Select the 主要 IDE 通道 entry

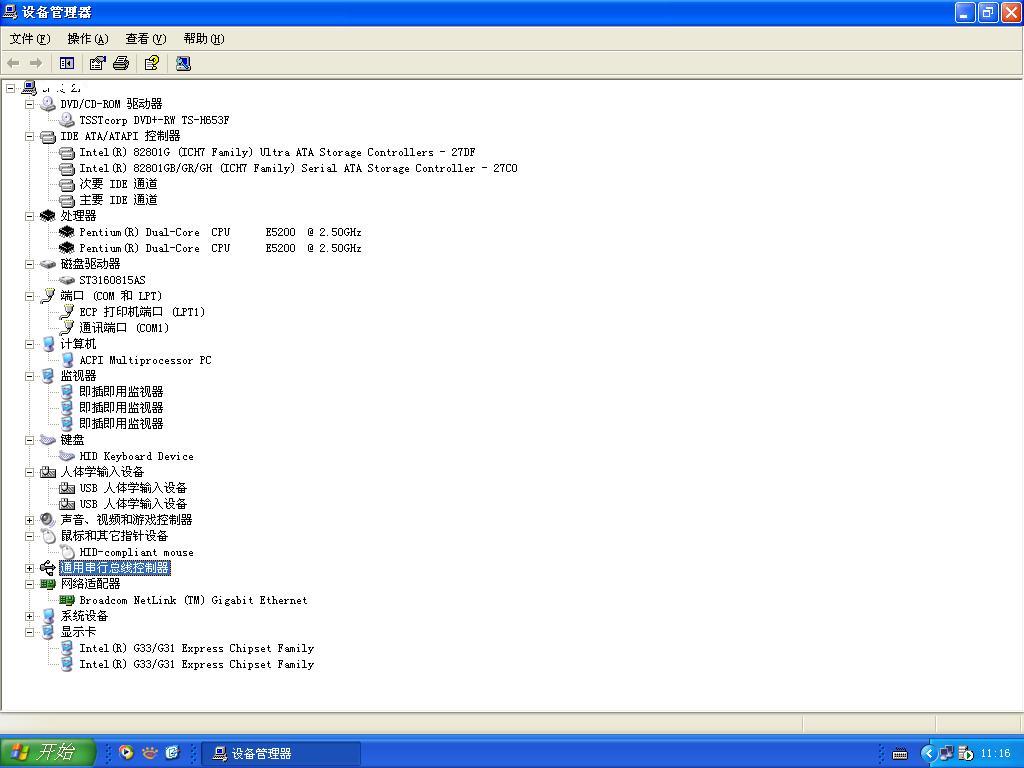click(118, 200)
